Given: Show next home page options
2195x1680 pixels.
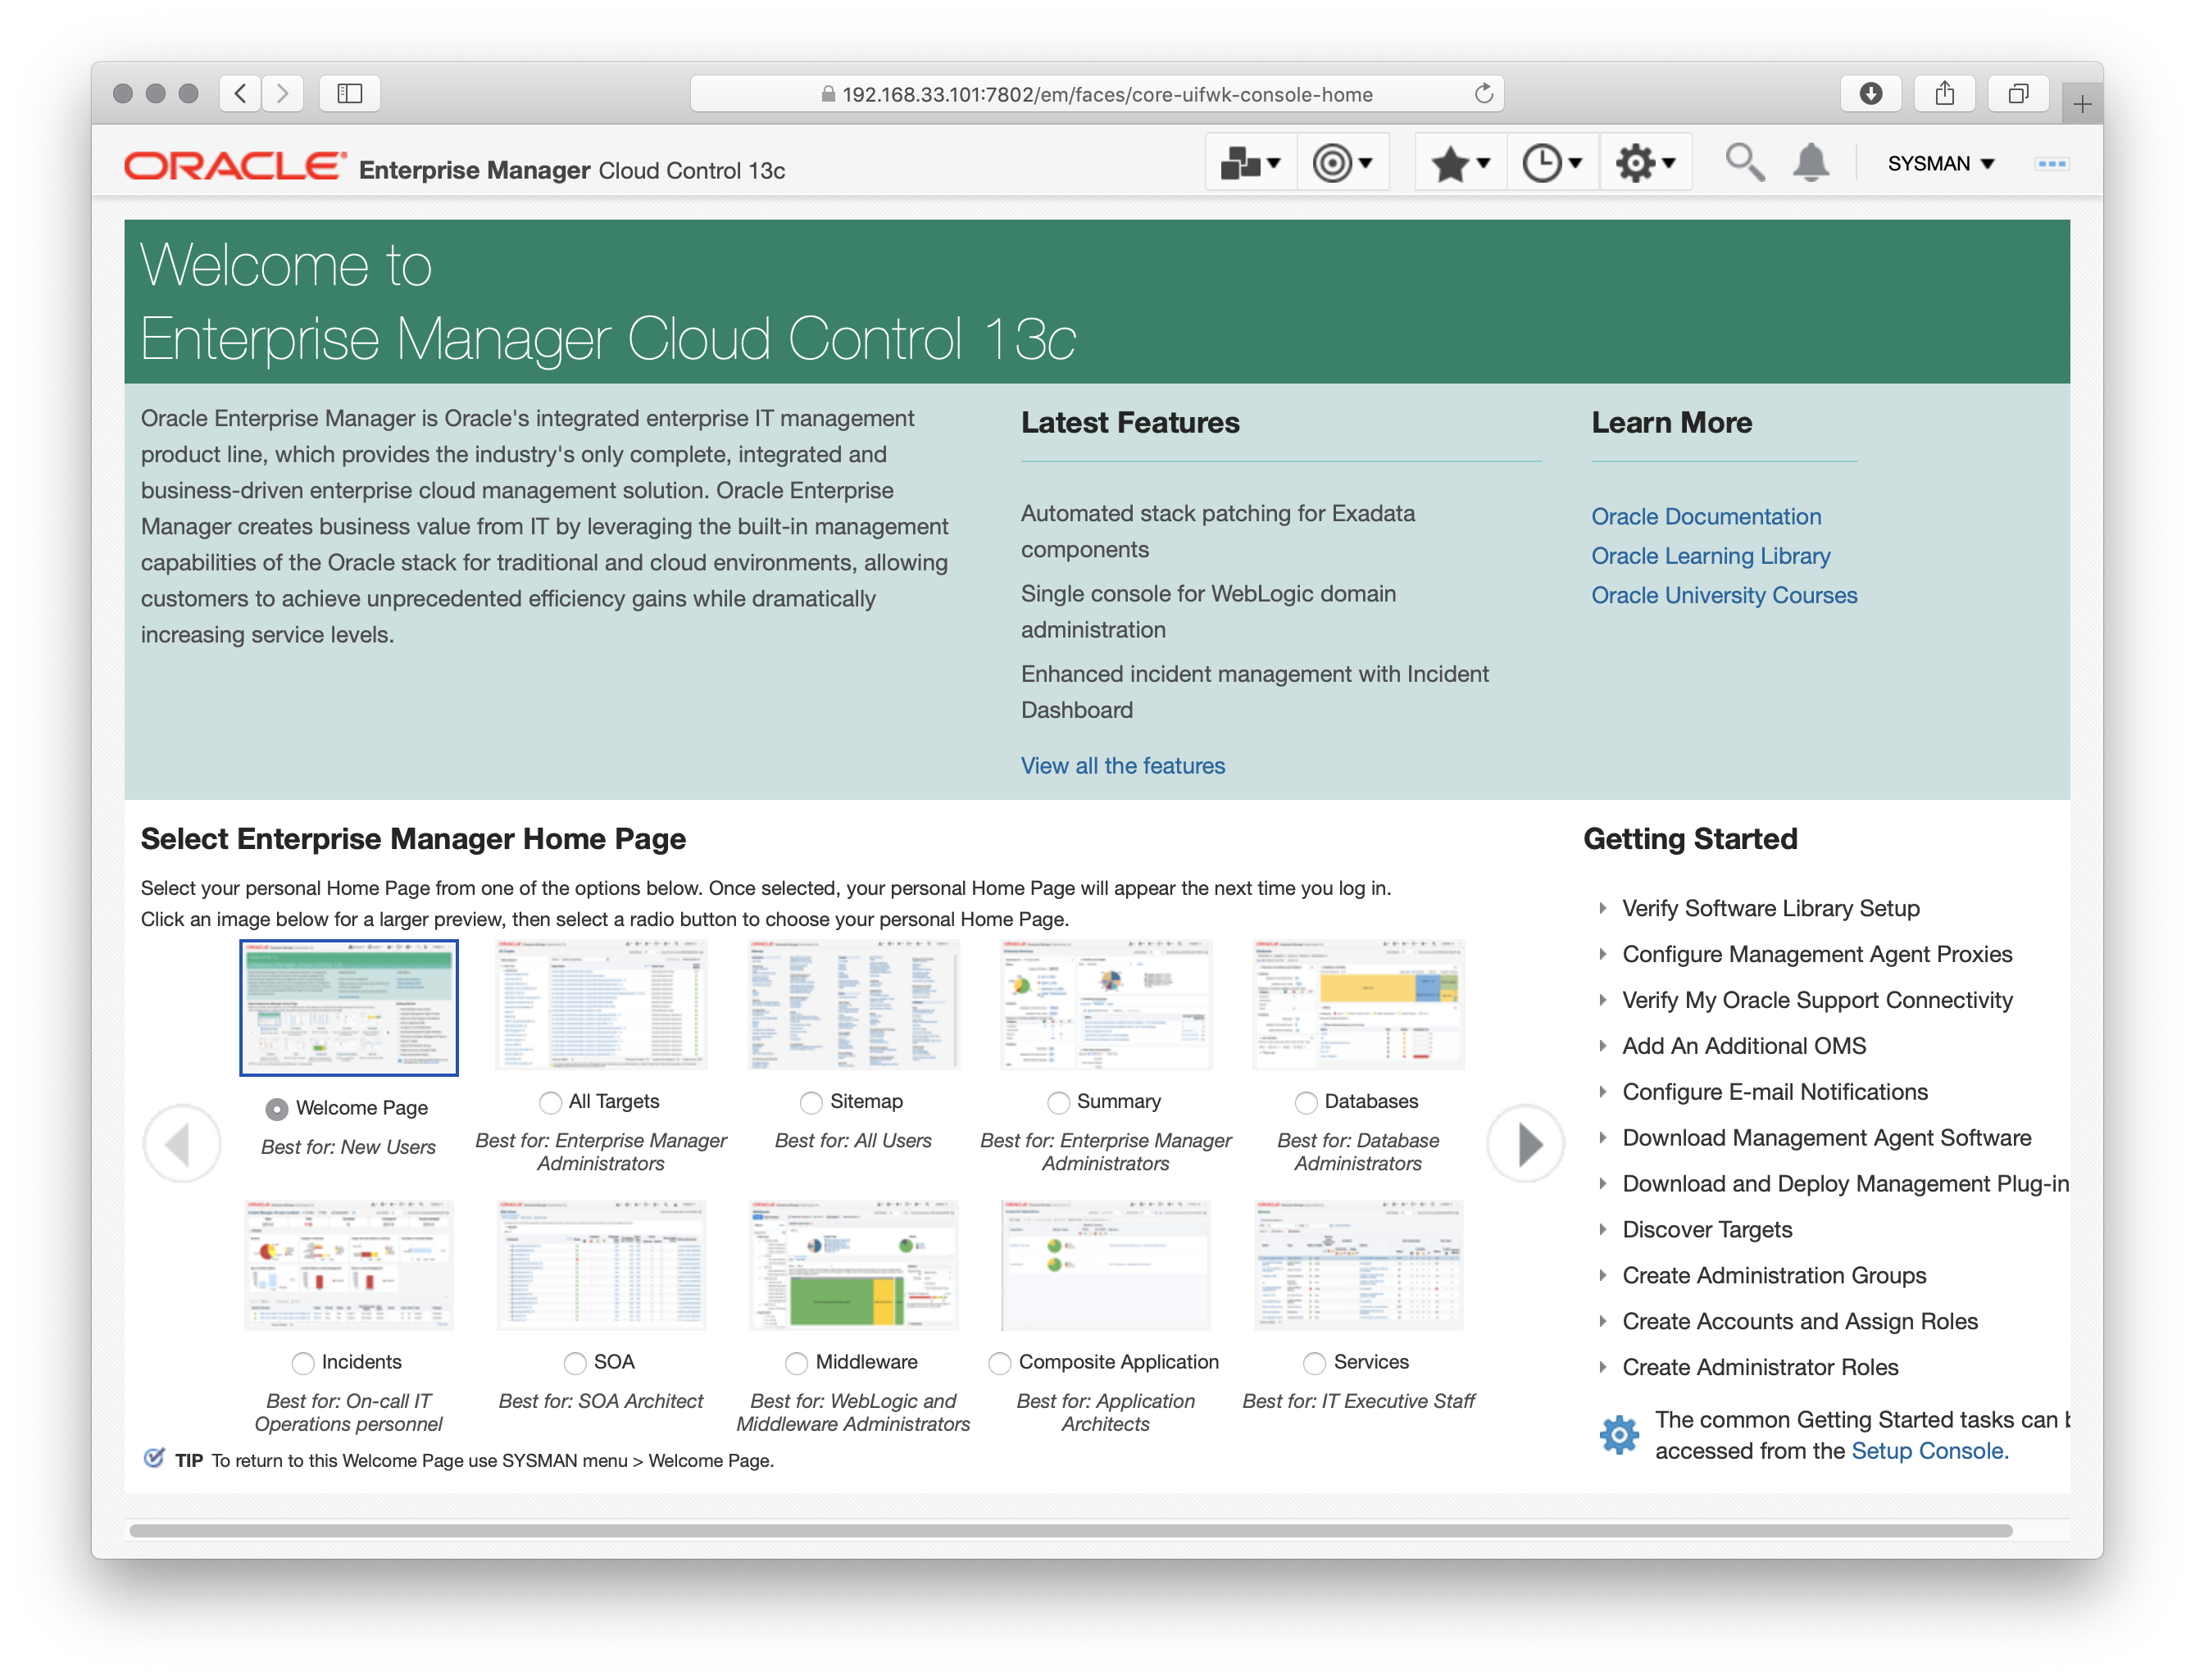Looking at the screenshot, I should pos(1525,1143).
